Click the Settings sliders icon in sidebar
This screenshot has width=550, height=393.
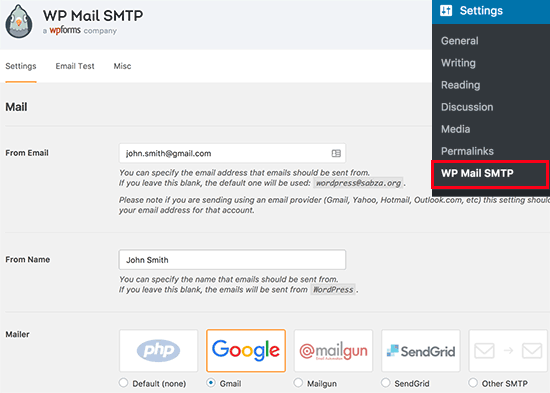click(x=446, y=11)
